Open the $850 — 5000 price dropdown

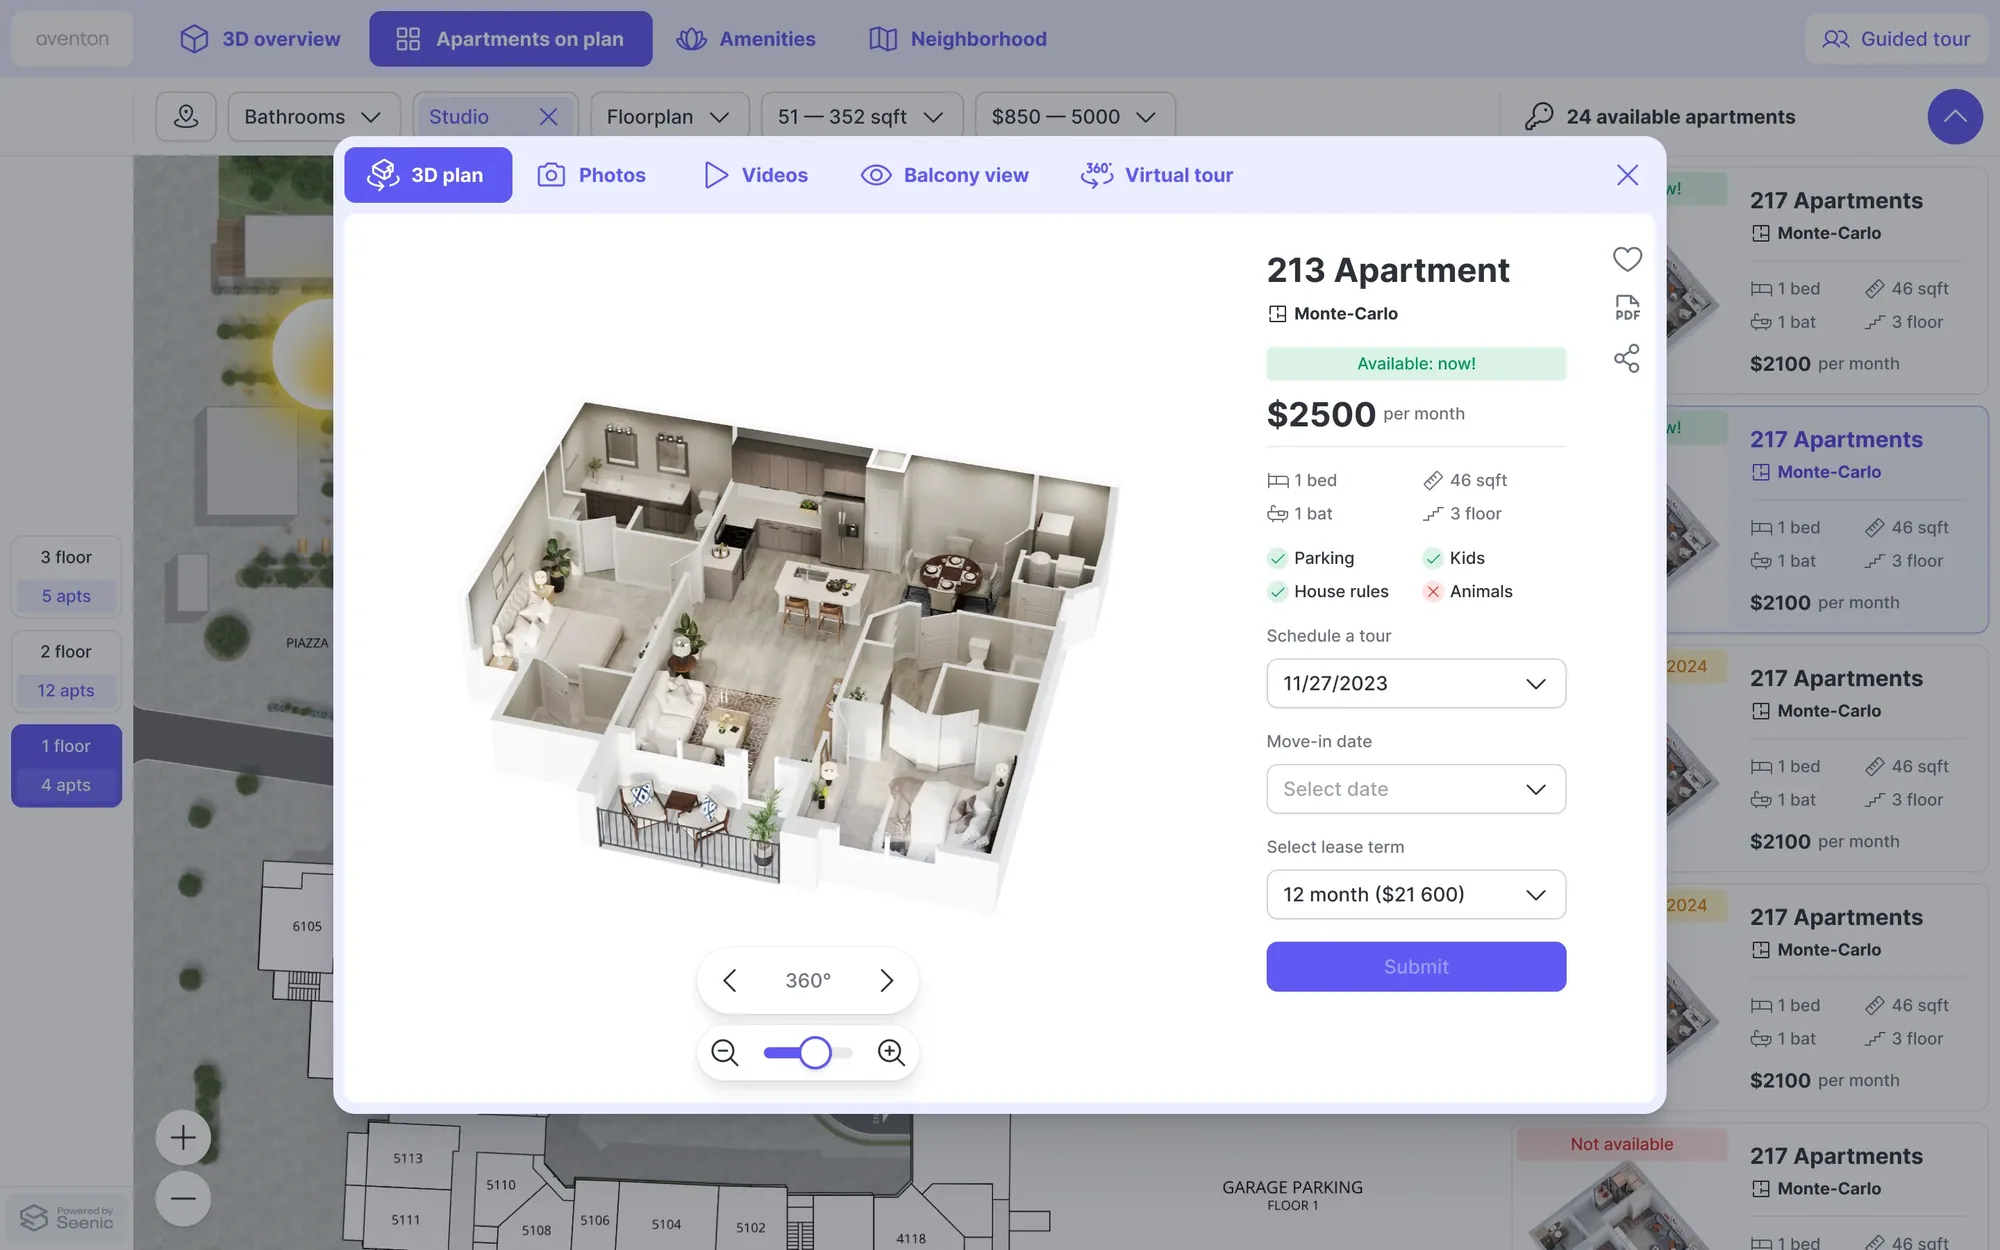[1075, 117]
